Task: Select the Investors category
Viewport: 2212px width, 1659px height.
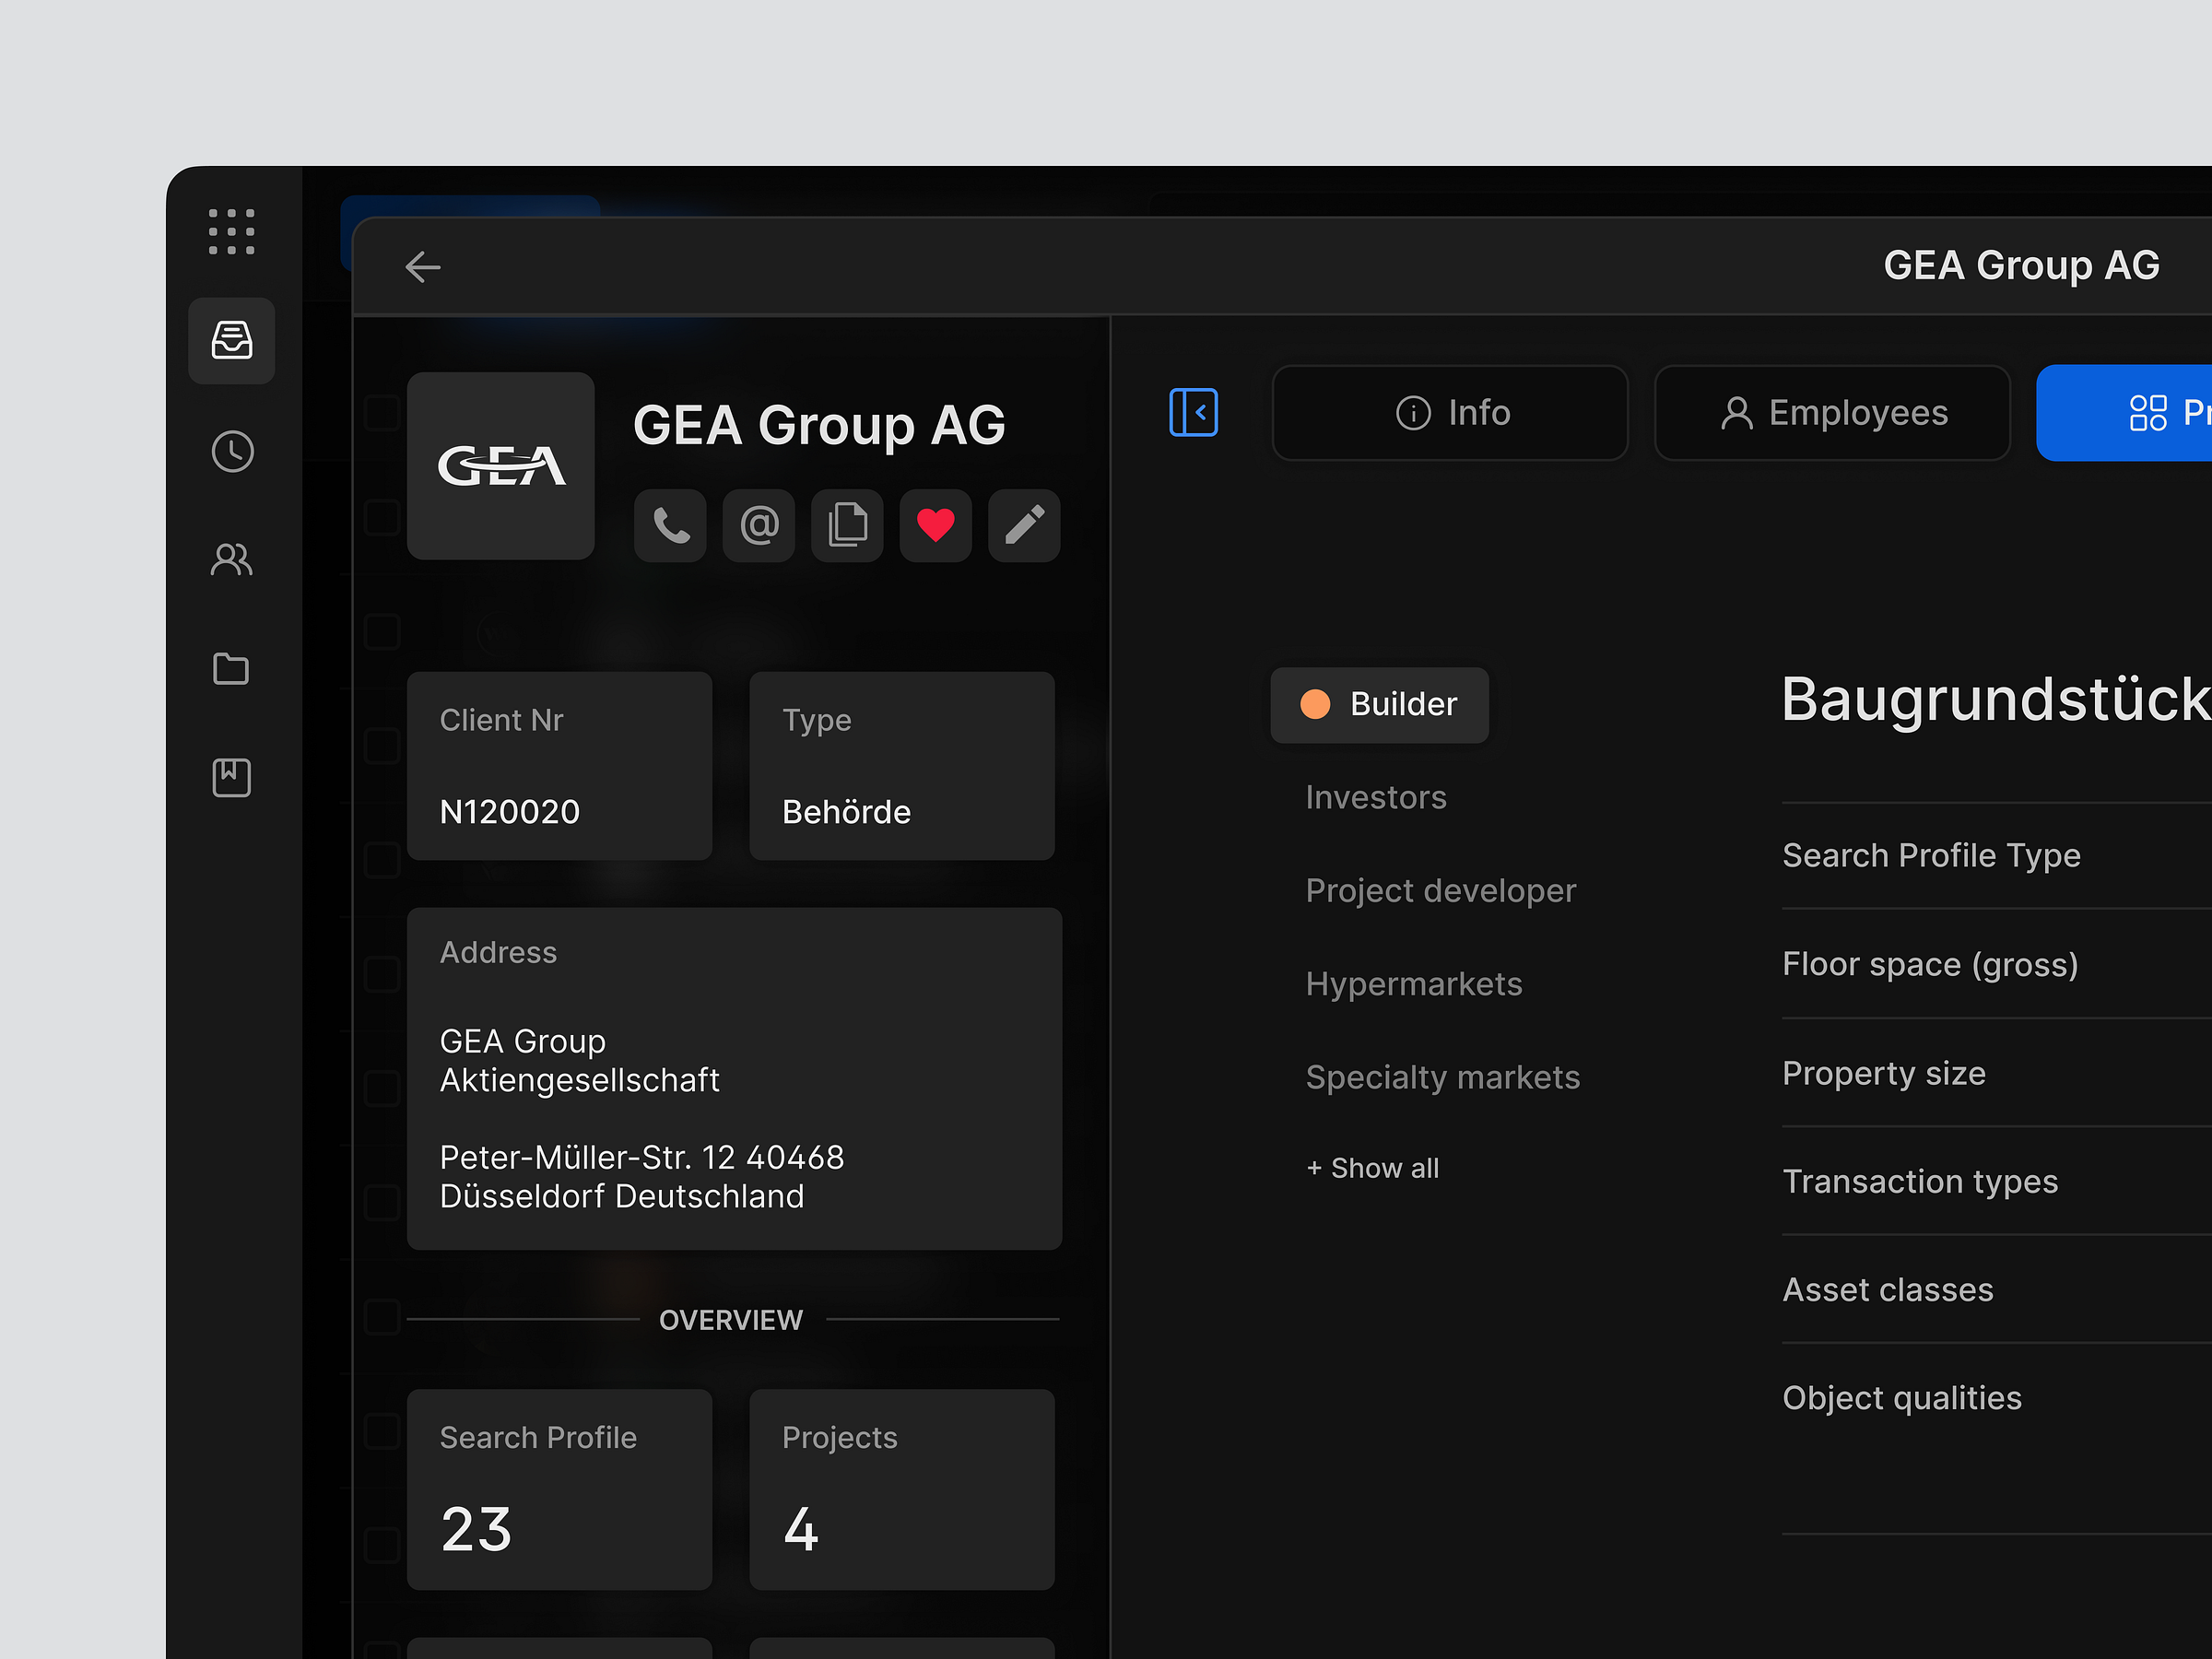Action: click(x=1376, y=797)
